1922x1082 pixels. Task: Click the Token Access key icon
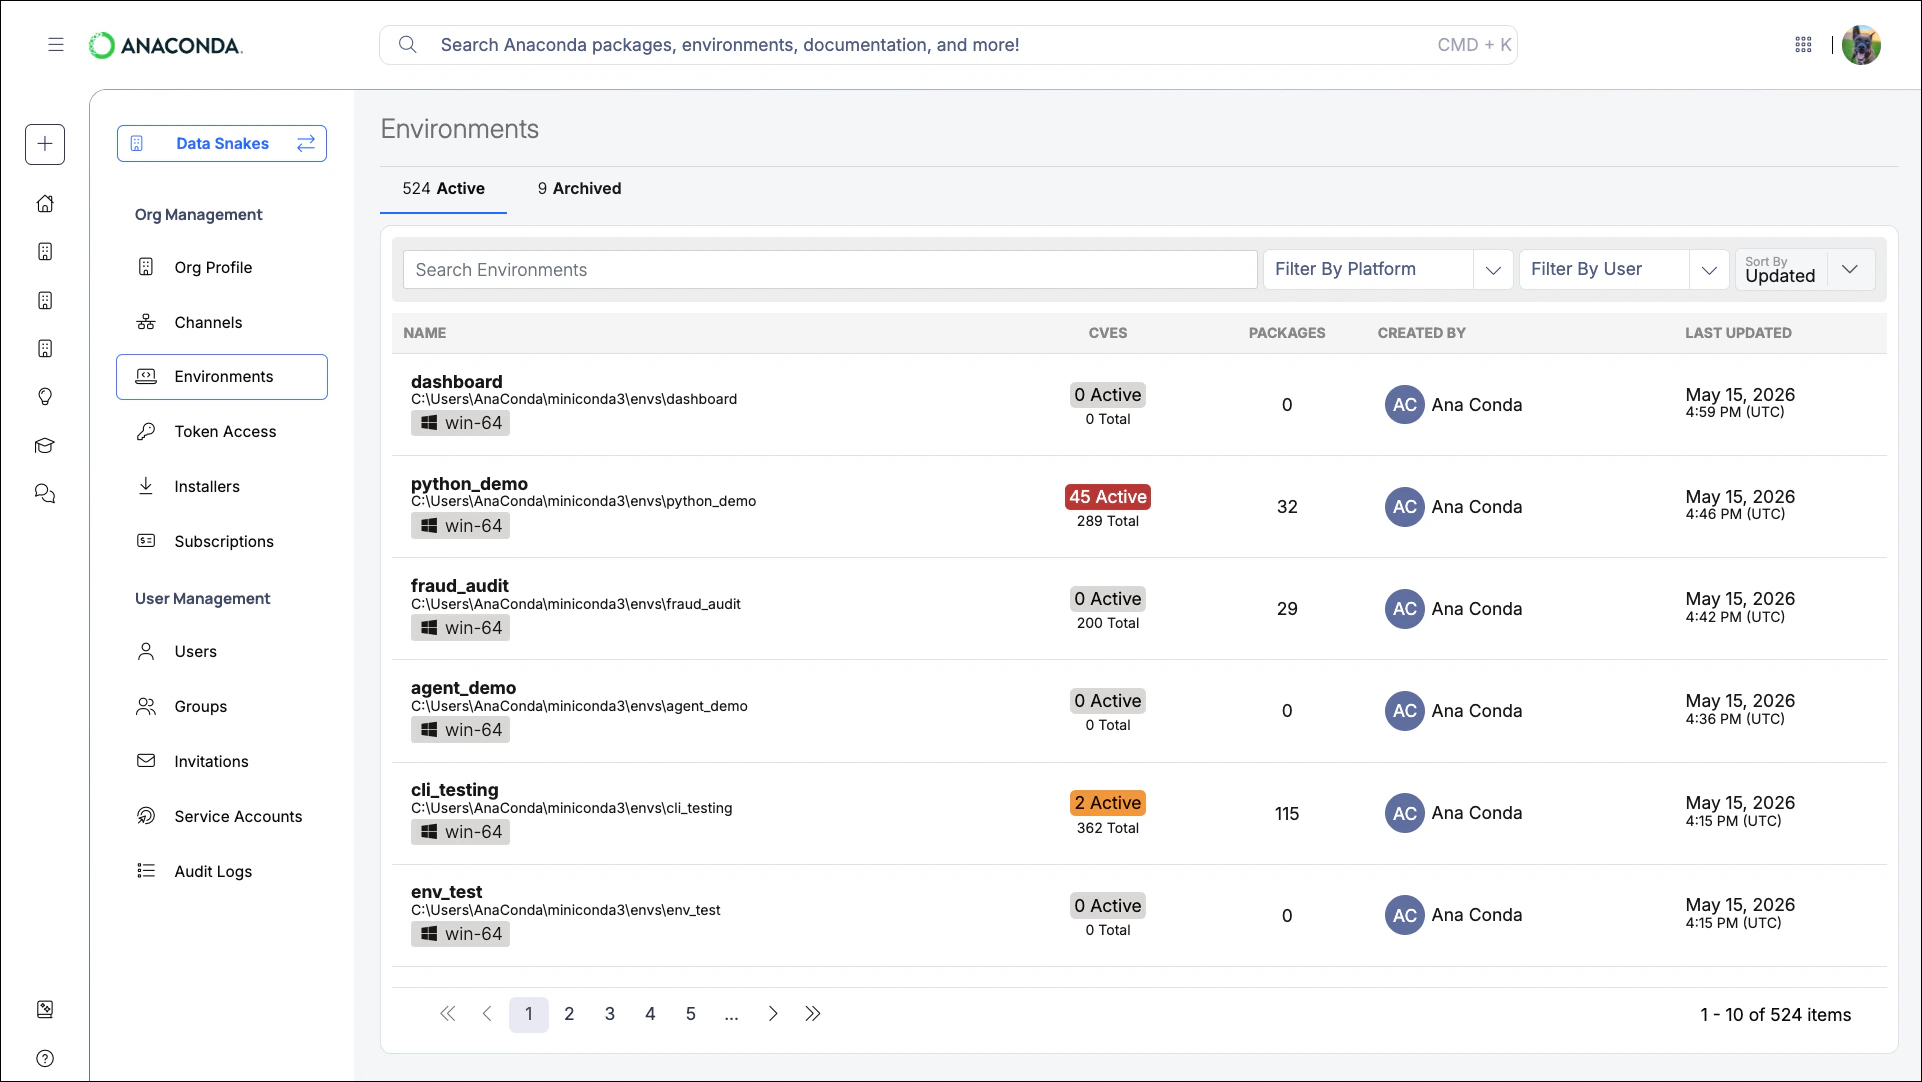(146, 432)
